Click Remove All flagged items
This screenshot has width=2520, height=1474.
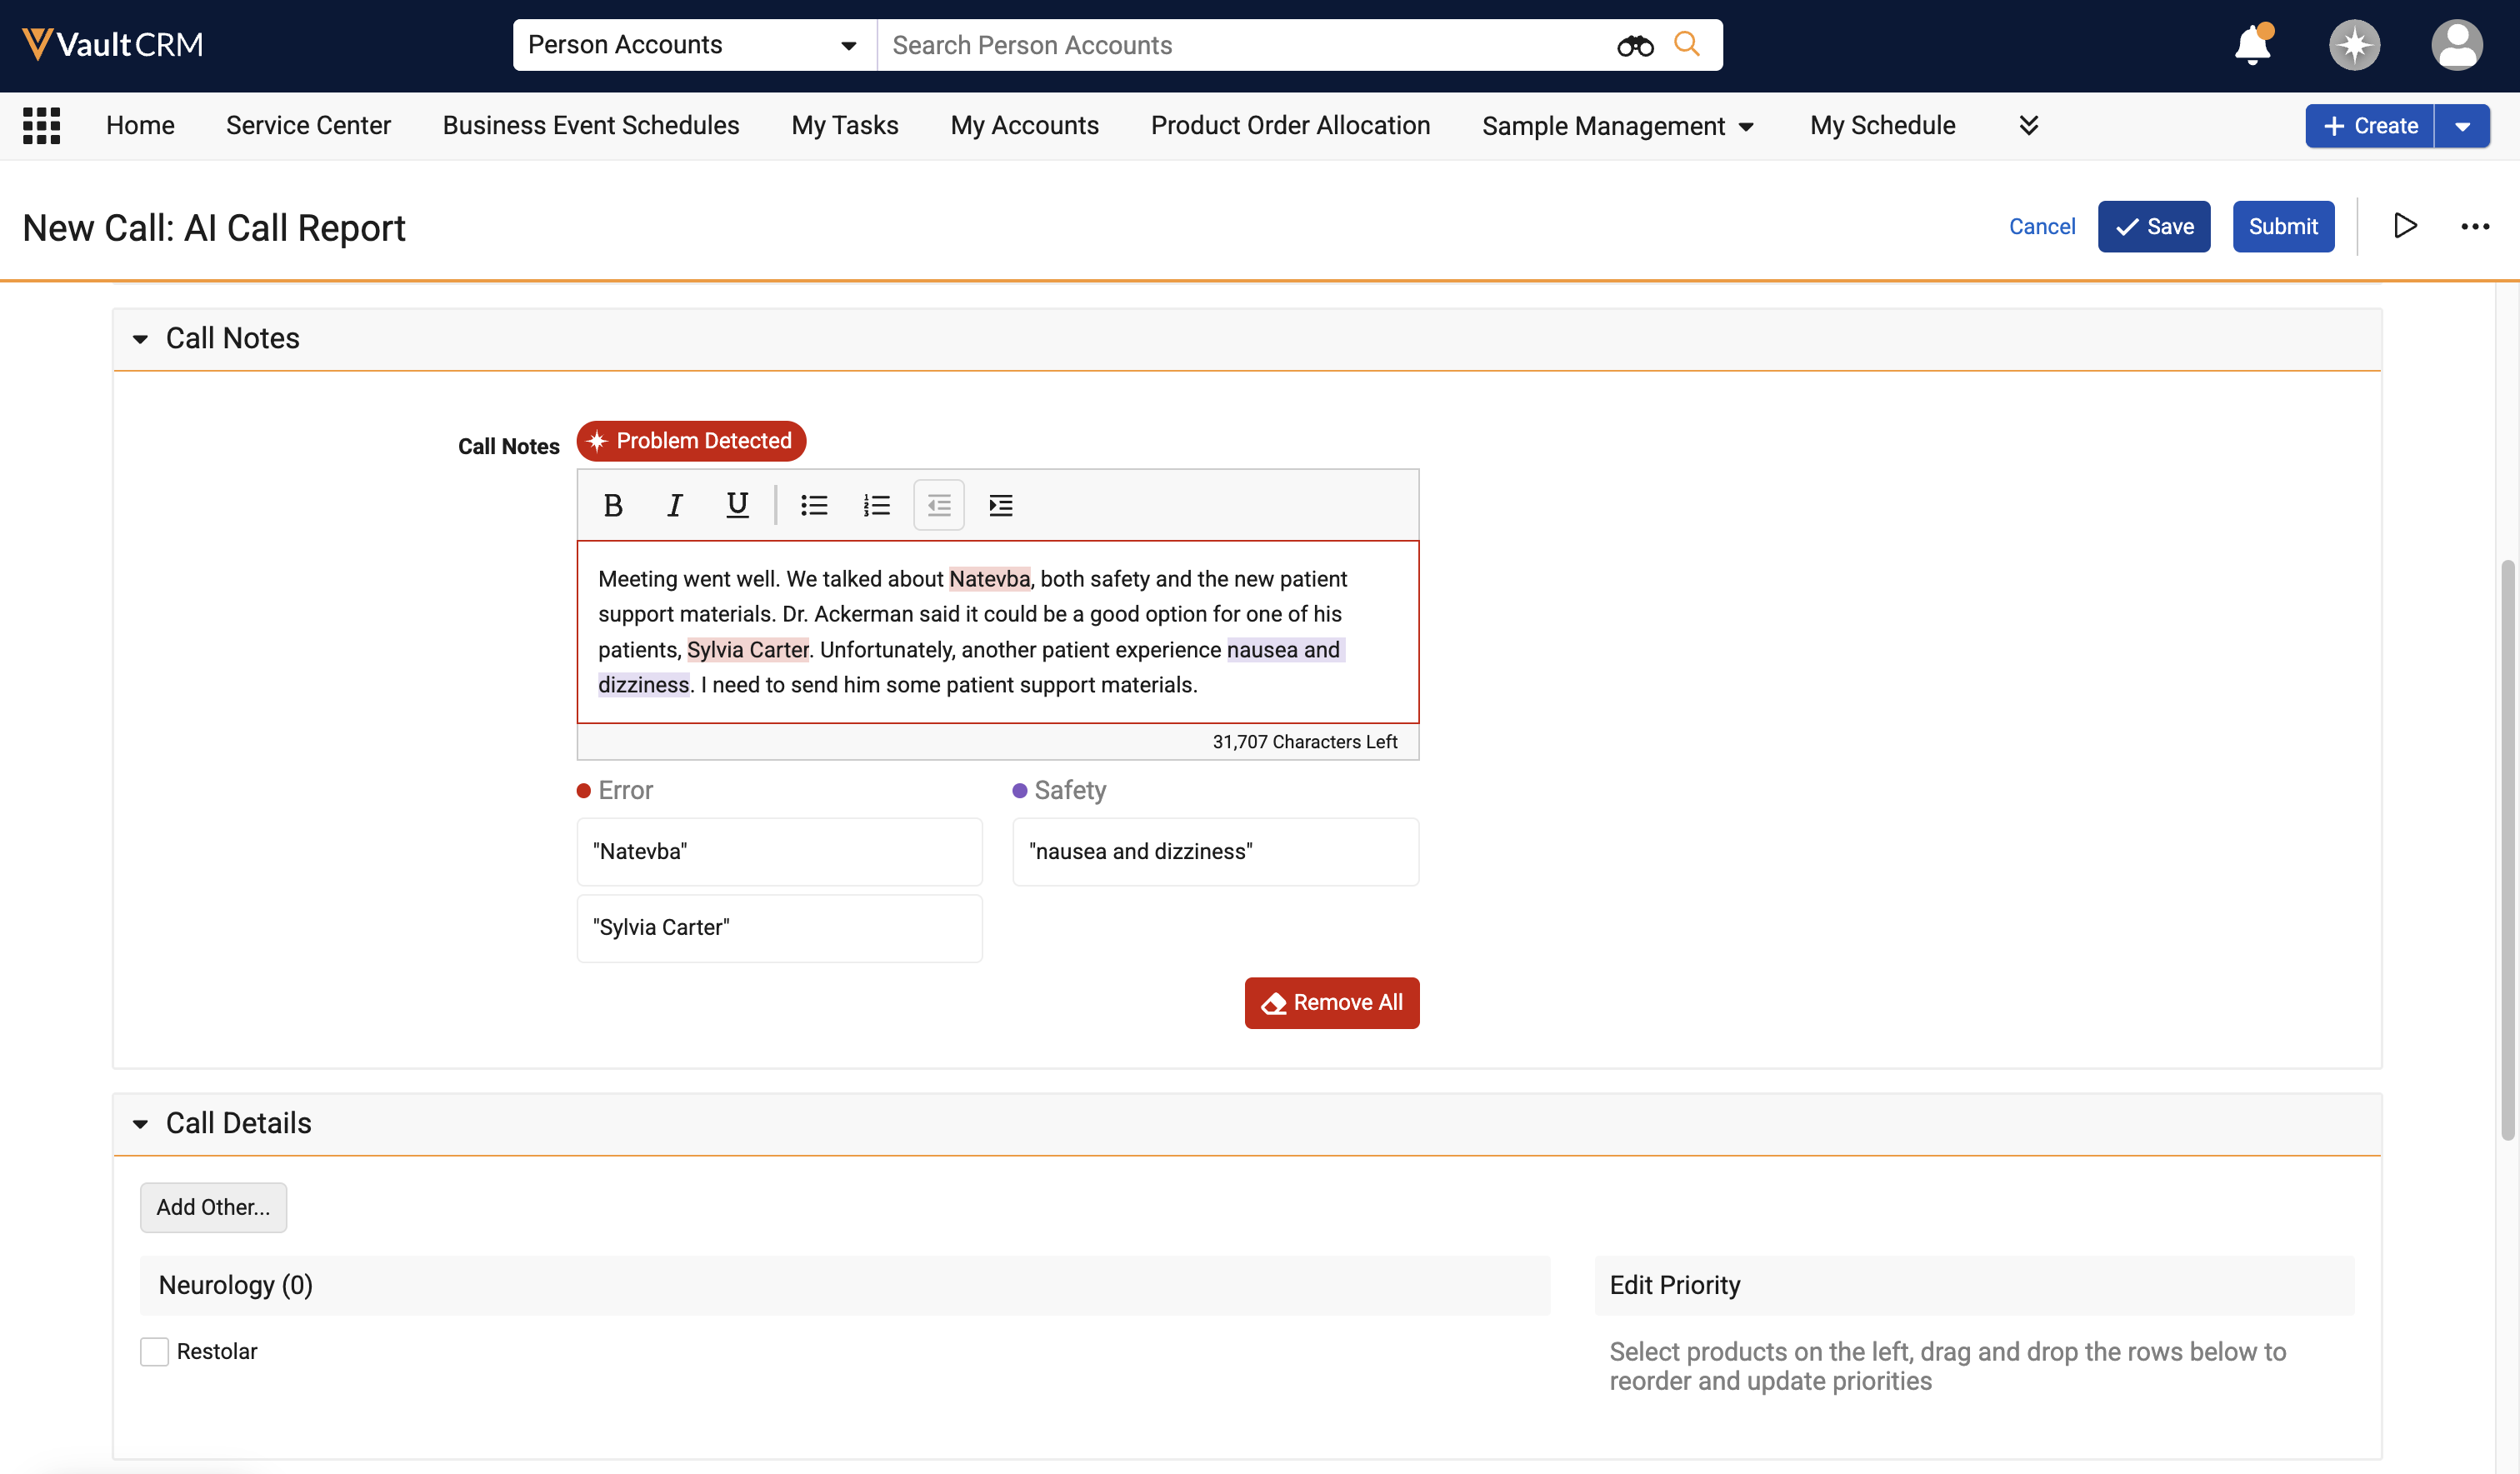(1331, 1002)
